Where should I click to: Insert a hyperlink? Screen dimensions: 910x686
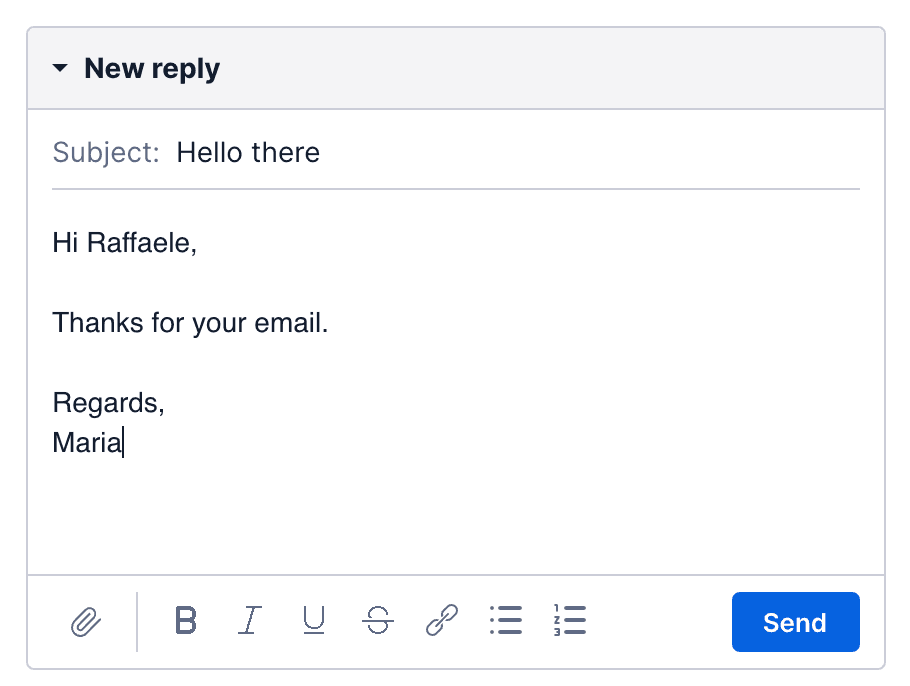pyautogui.click(x=441, y=621)
